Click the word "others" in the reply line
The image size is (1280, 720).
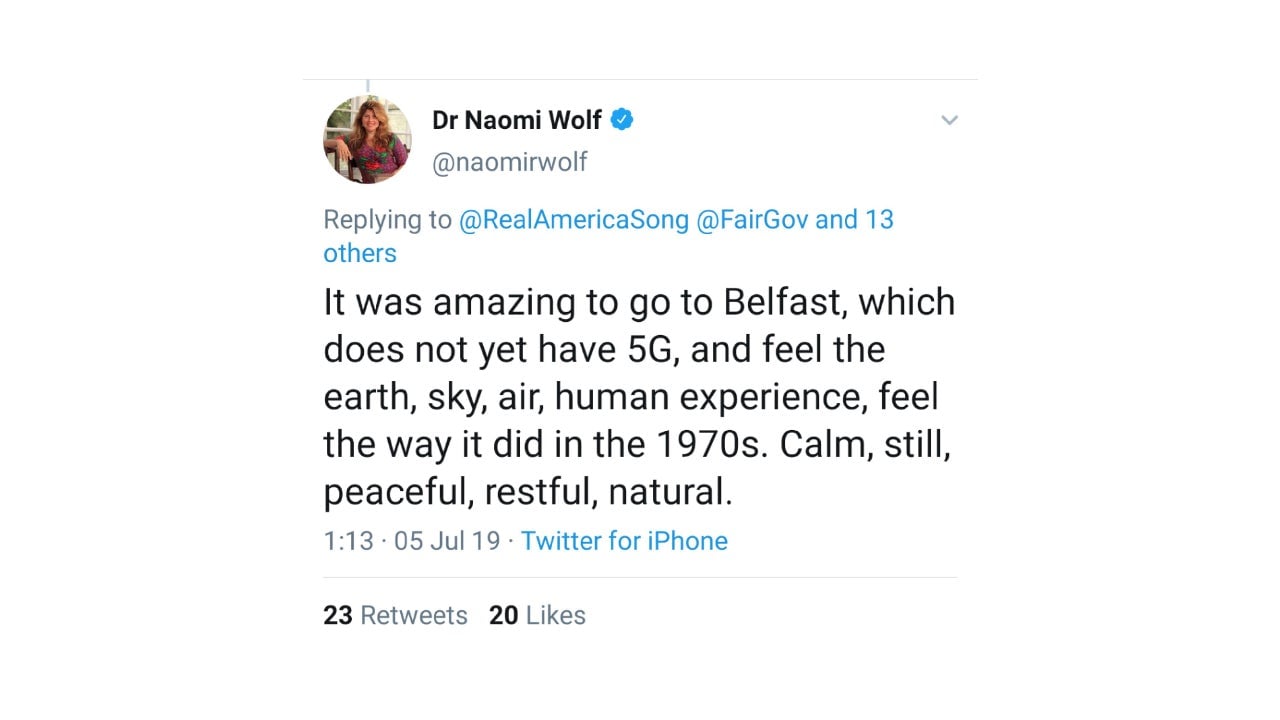360,253
